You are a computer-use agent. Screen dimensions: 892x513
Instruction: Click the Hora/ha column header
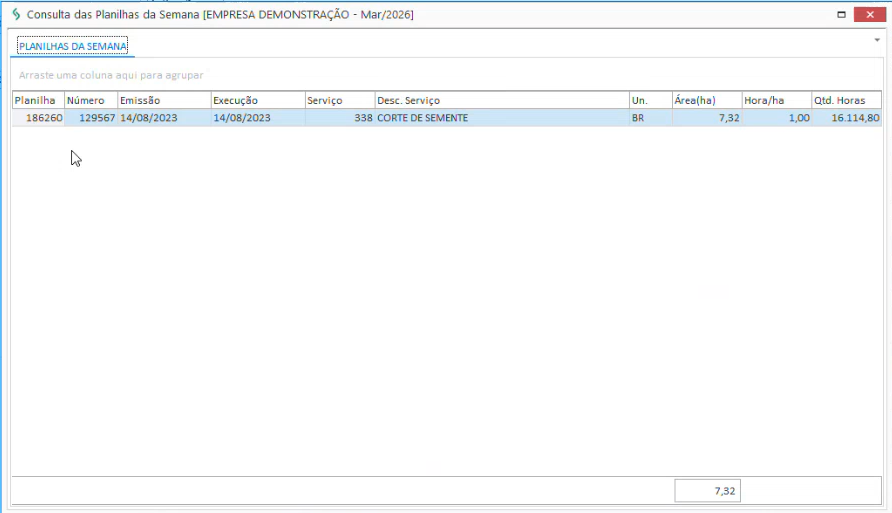point(777,100)
